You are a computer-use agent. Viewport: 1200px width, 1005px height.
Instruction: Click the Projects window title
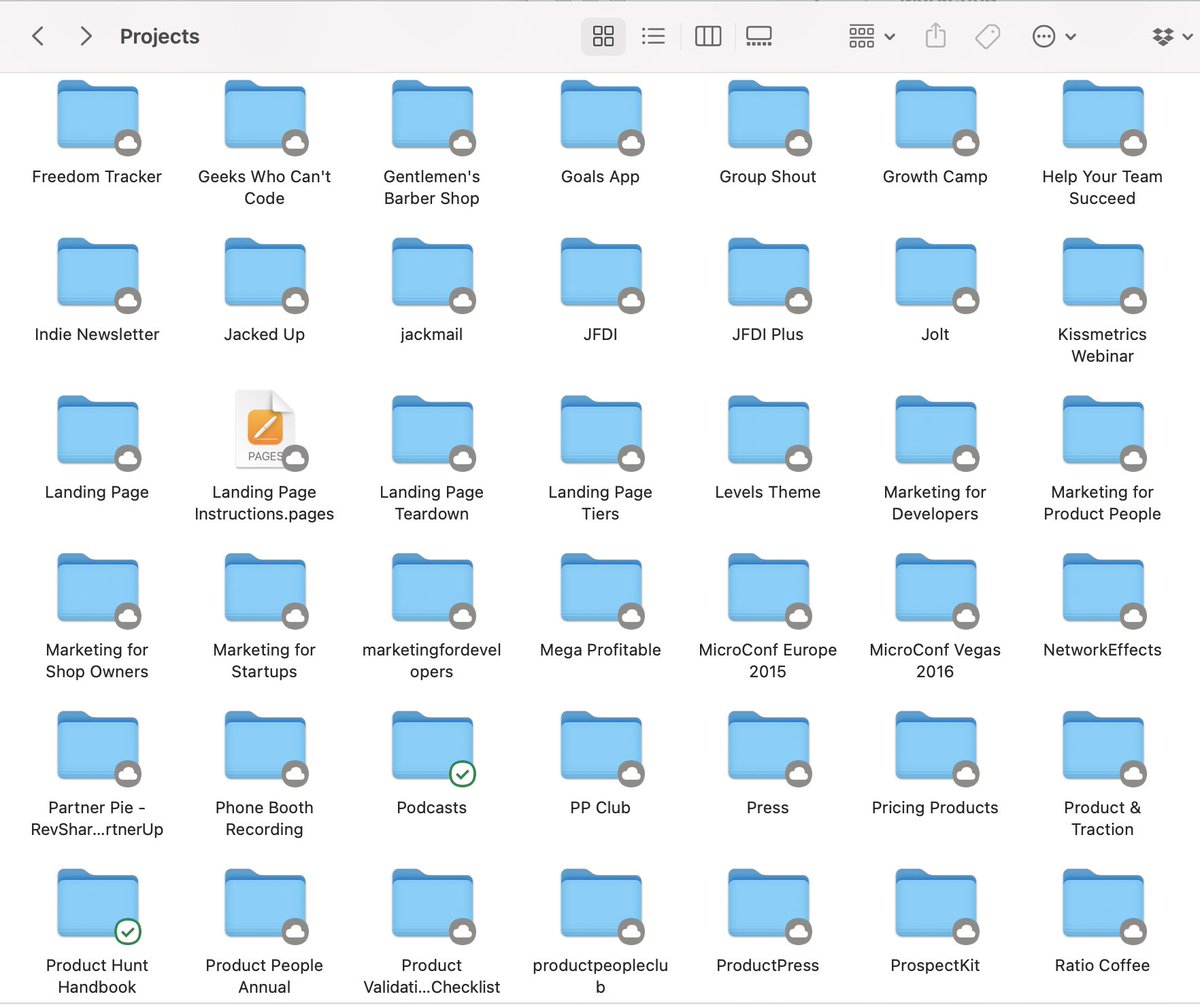159,37
